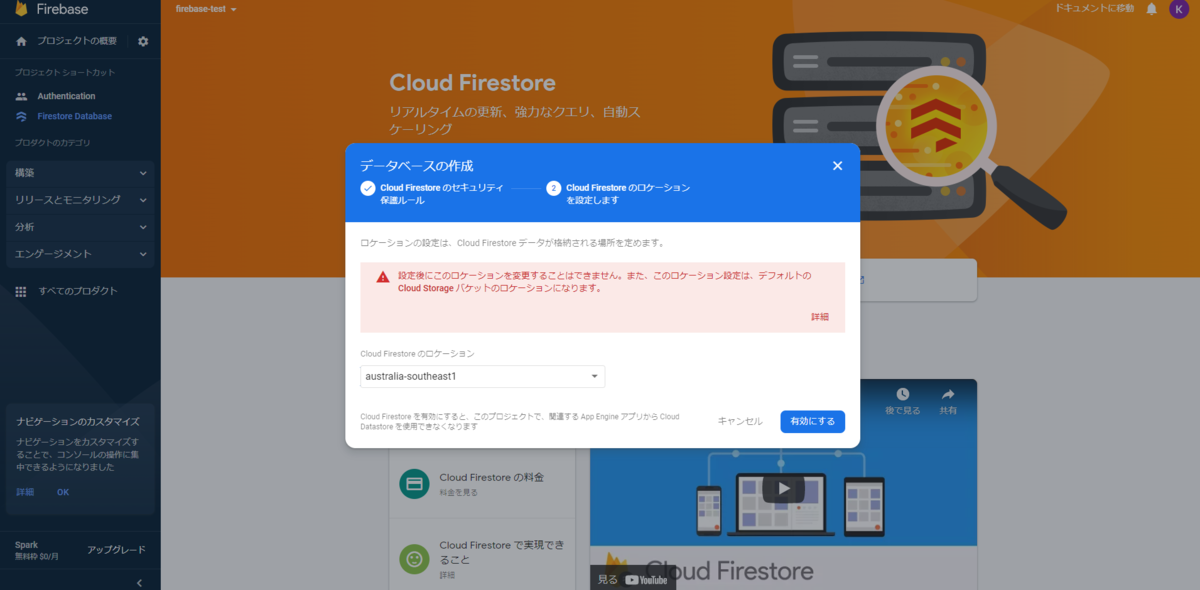1200x590 pixels.
Task: Click the アップグレード button
Action: [x=116, y=550]
